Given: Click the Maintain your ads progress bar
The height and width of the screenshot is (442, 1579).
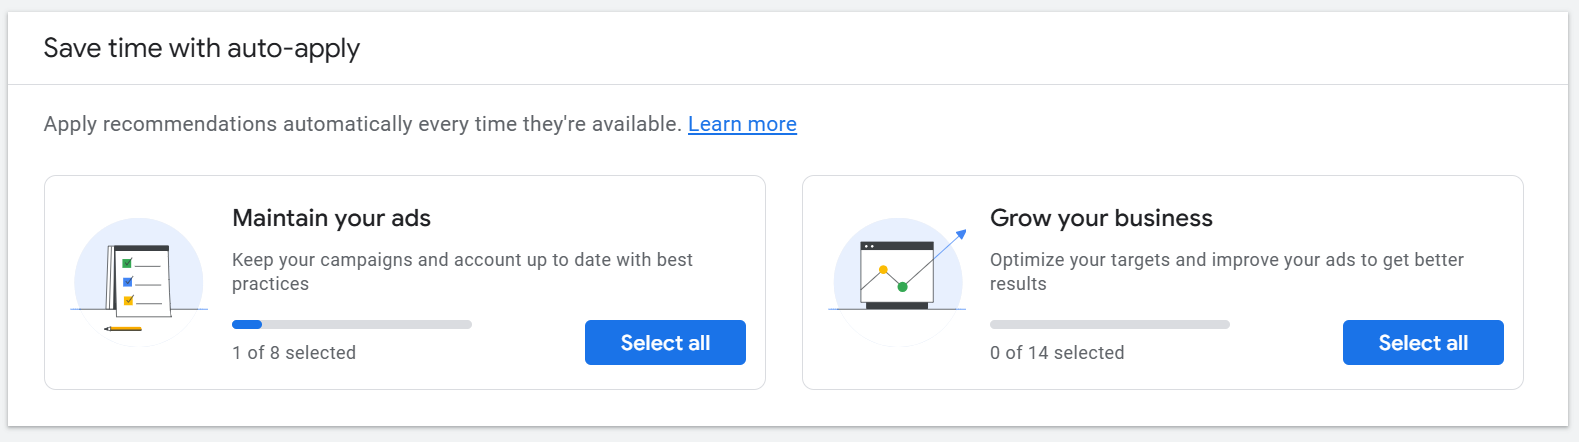Looking at the screenshot, I should tap(351, 324).
